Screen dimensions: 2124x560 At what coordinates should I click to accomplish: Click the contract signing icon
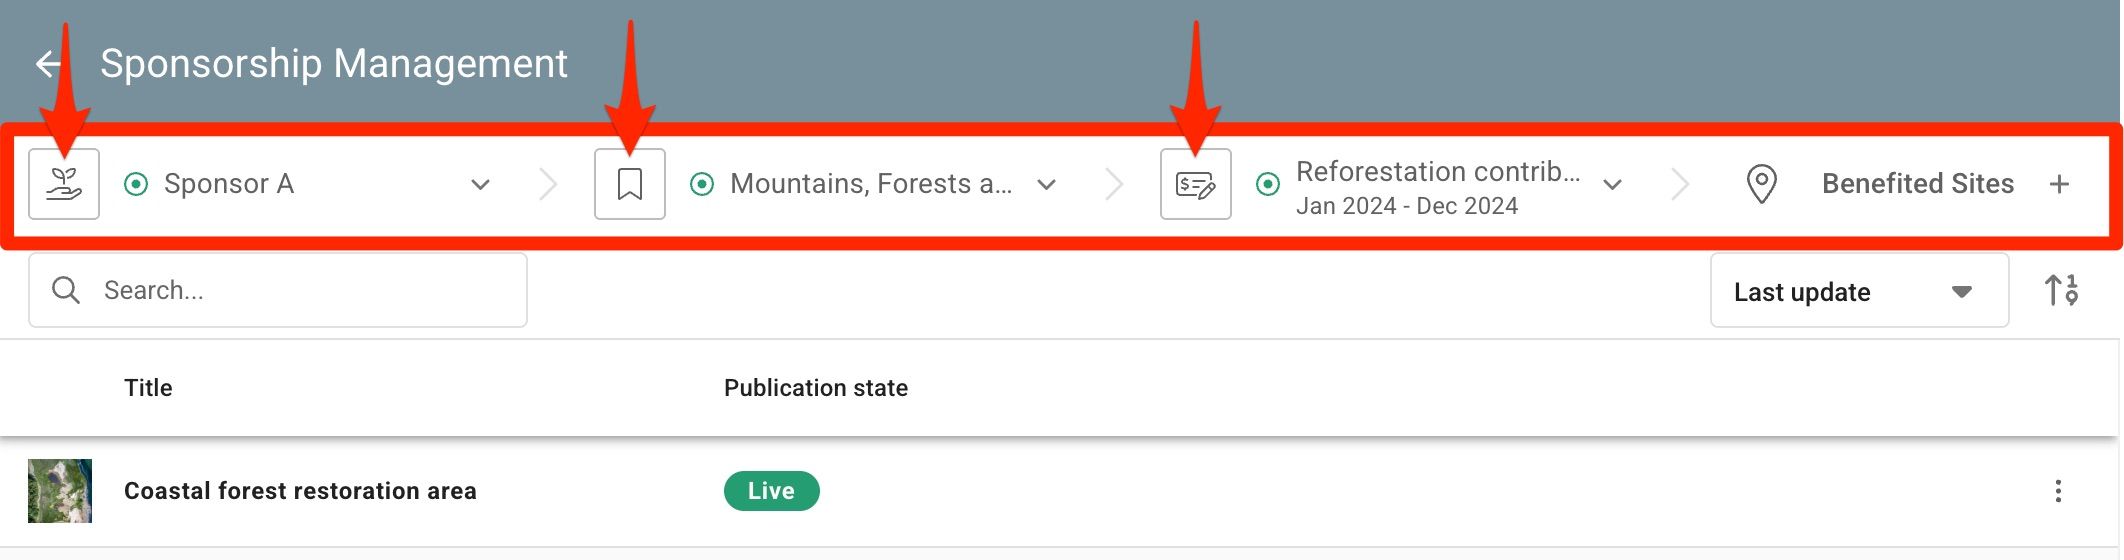tap(1196, 184)
